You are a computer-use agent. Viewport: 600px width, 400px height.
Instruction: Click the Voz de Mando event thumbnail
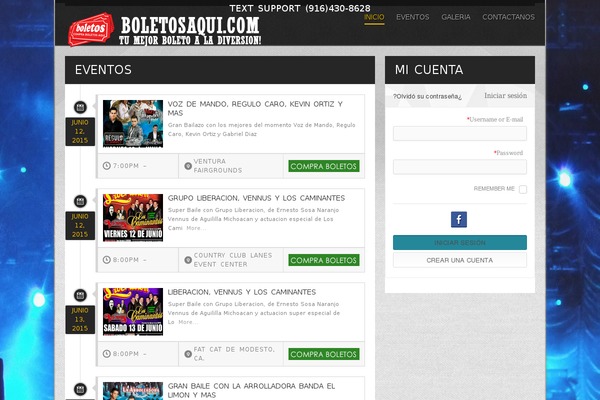click(x=133, y=124)
